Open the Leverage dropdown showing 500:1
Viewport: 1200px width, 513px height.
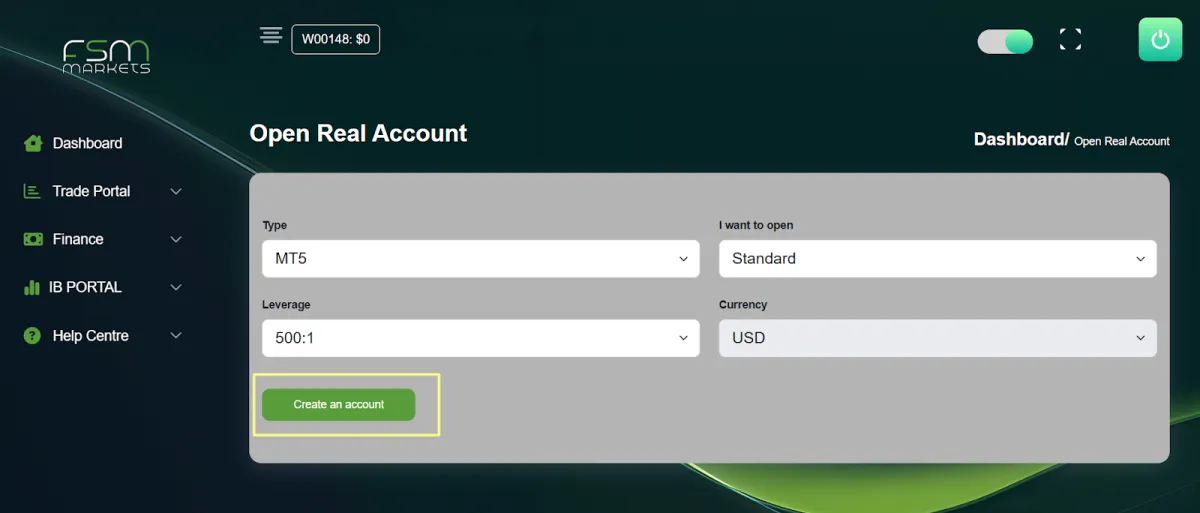point(481,338)
